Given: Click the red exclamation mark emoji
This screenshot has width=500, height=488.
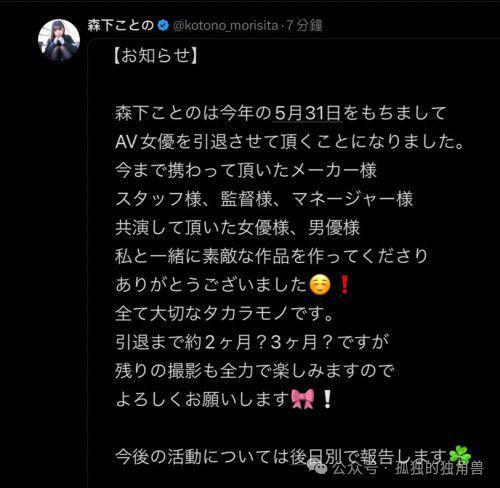Looking at the screenshot, I should (345, 285).
